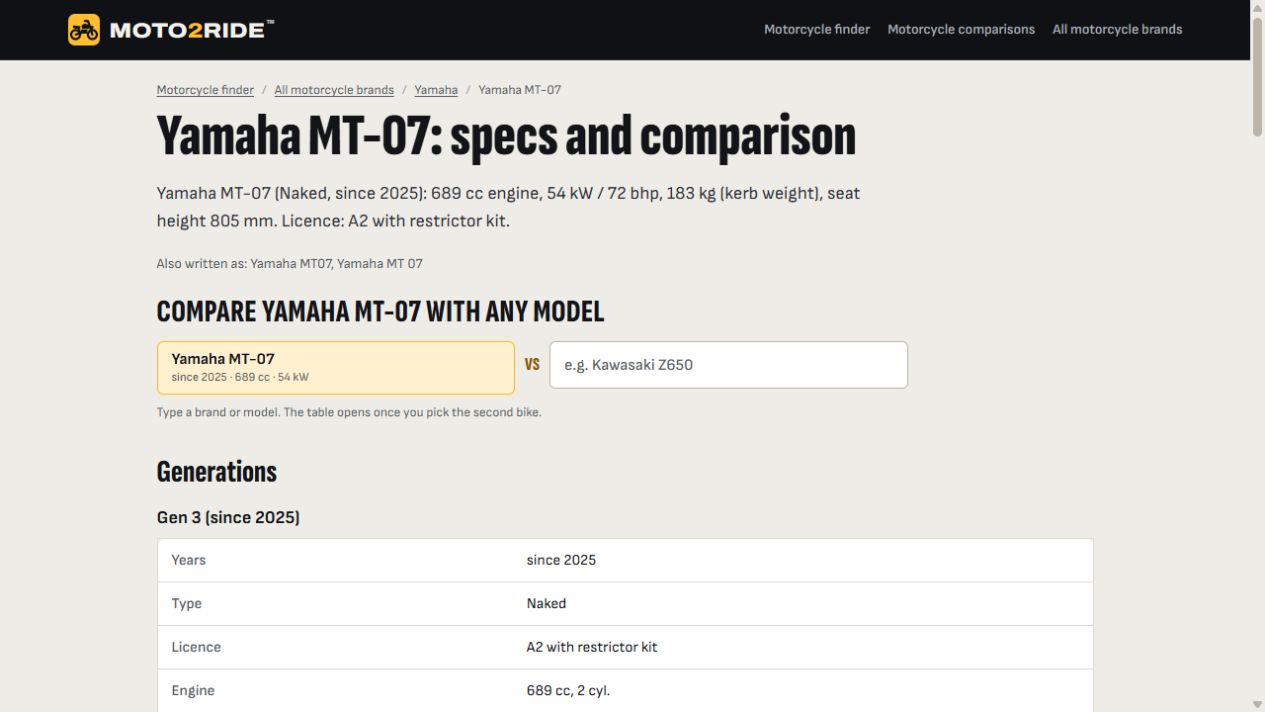The image size is (1265, 712).
Task: Follow the All motorcycle brands breadcrumb link
Action: pyautogui.click(x=334, y=90)
